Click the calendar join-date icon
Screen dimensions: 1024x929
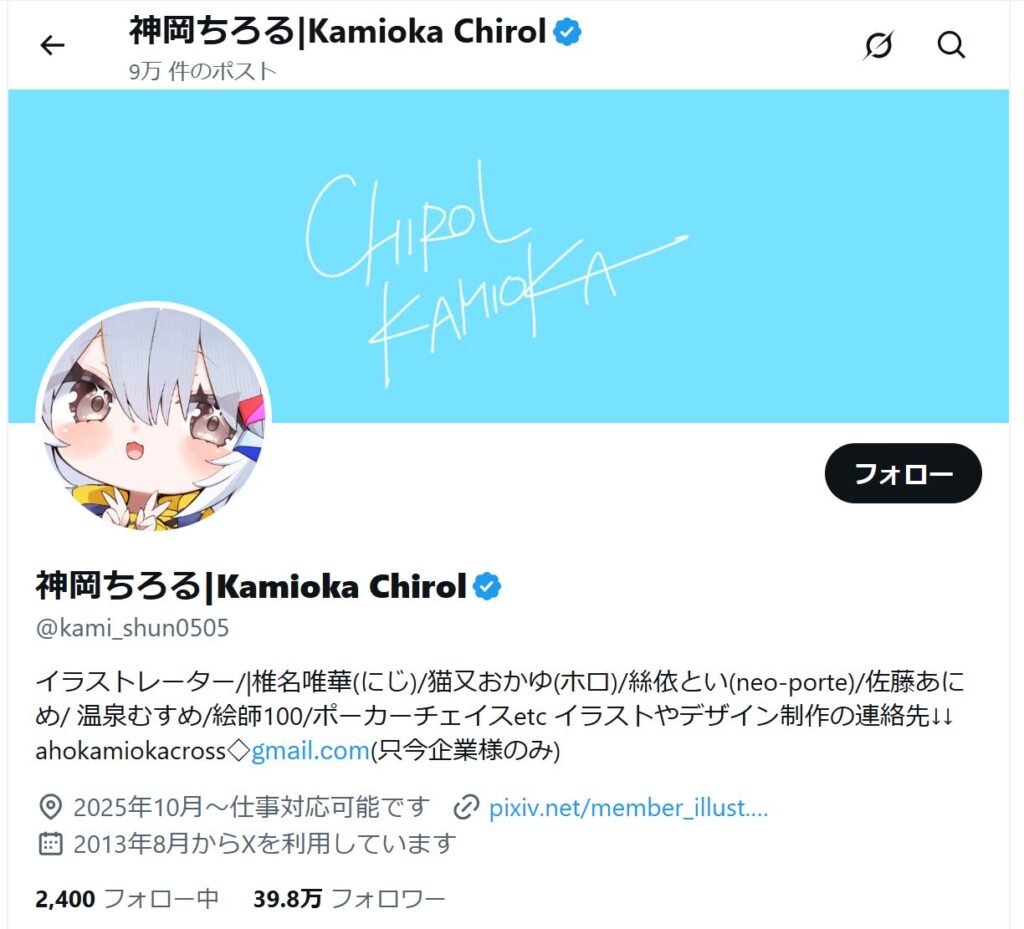[50, 843]
